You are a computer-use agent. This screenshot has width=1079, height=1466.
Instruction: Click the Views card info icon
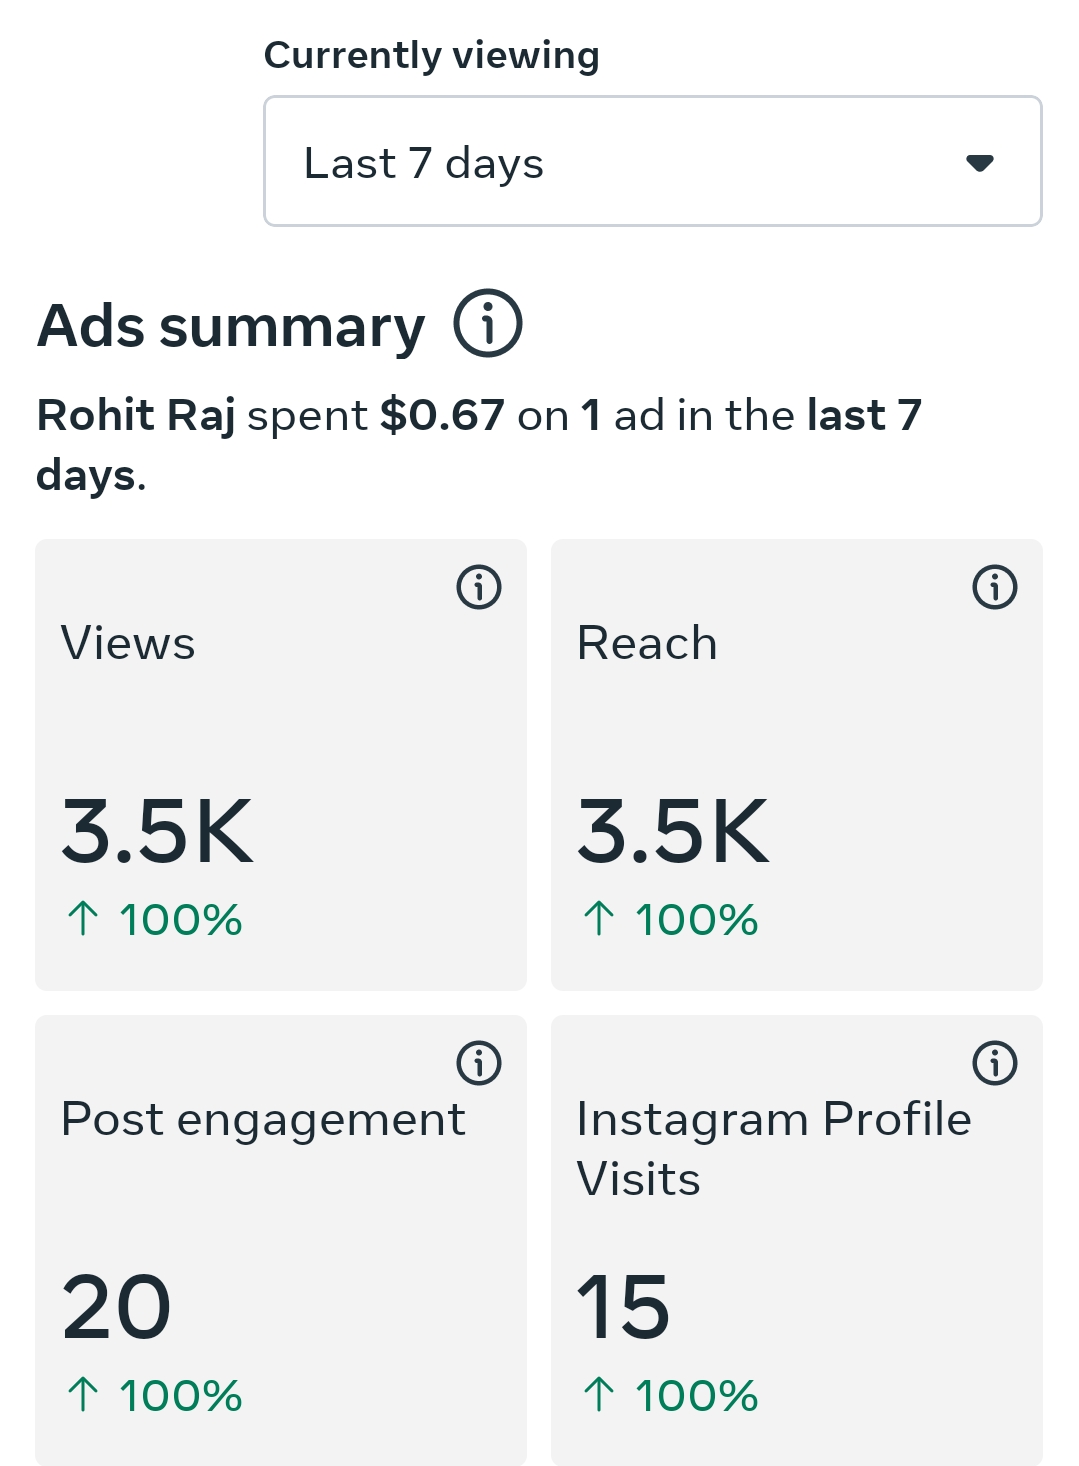479,587
